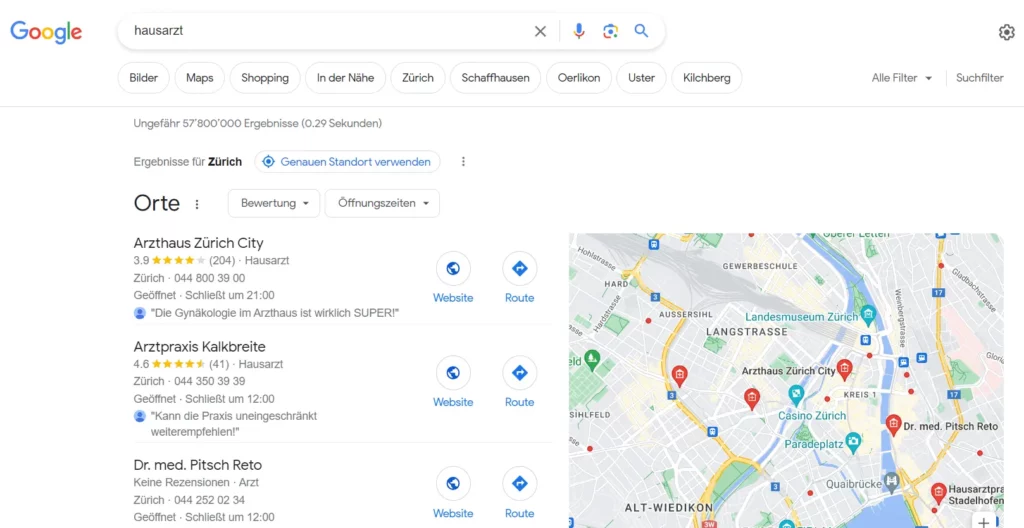
Task: Click 'Geöffnet · Schließt um 21:00' text
Action: pyautogui.click(x=204, y=295)
